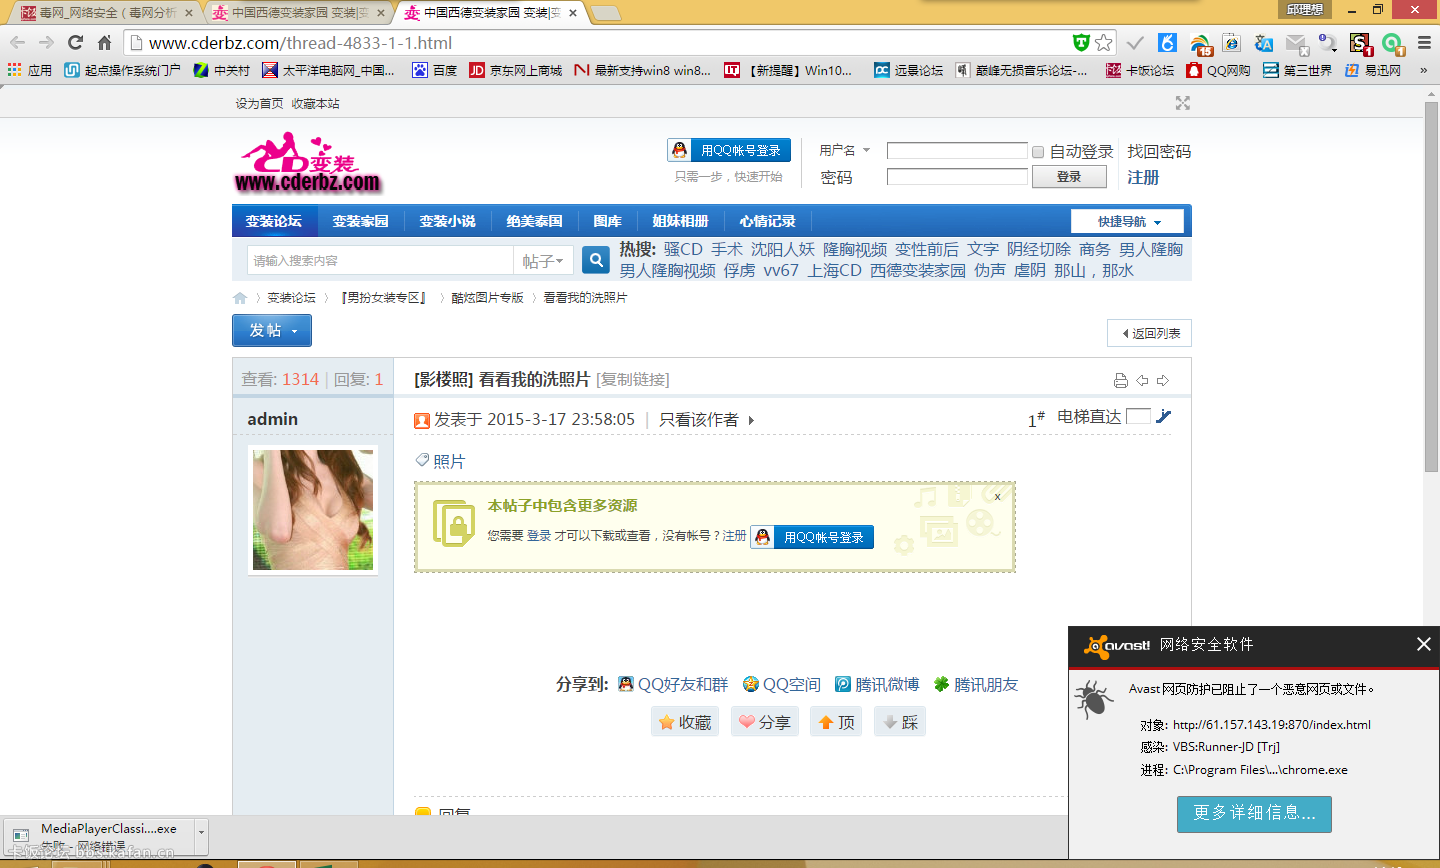Click the admin avatar thumbnail
The image size is (1440, 868).
(x=313, y=510)
